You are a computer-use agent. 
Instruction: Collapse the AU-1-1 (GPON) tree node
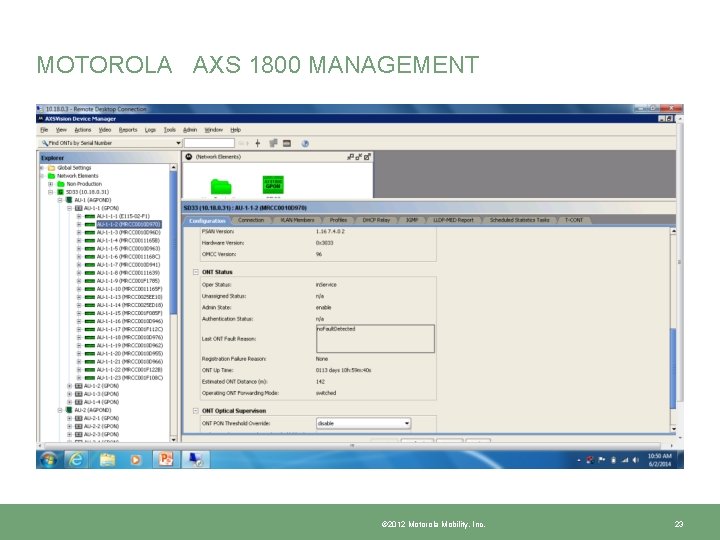pos(69,208)
